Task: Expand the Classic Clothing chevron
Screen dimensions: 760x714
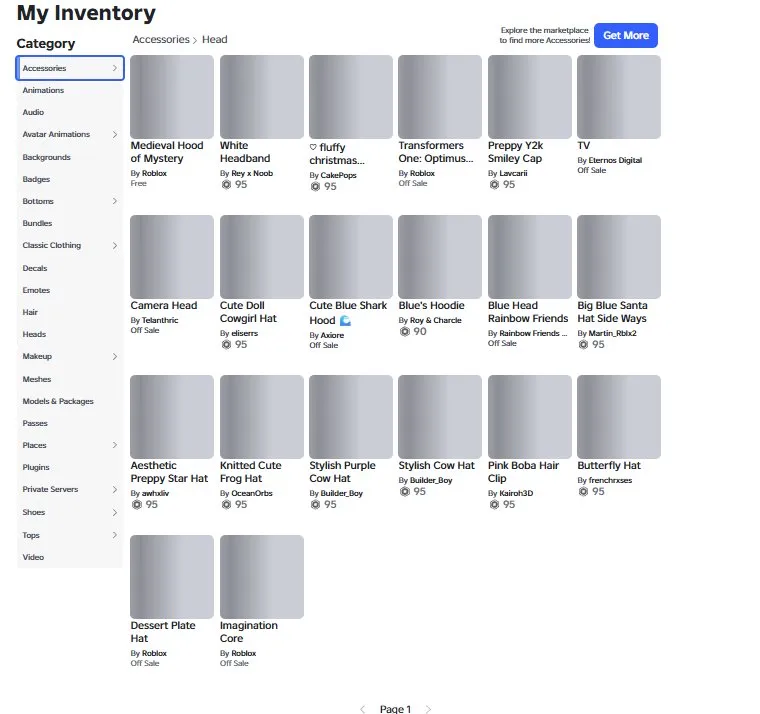Action: tap(115, 245)
